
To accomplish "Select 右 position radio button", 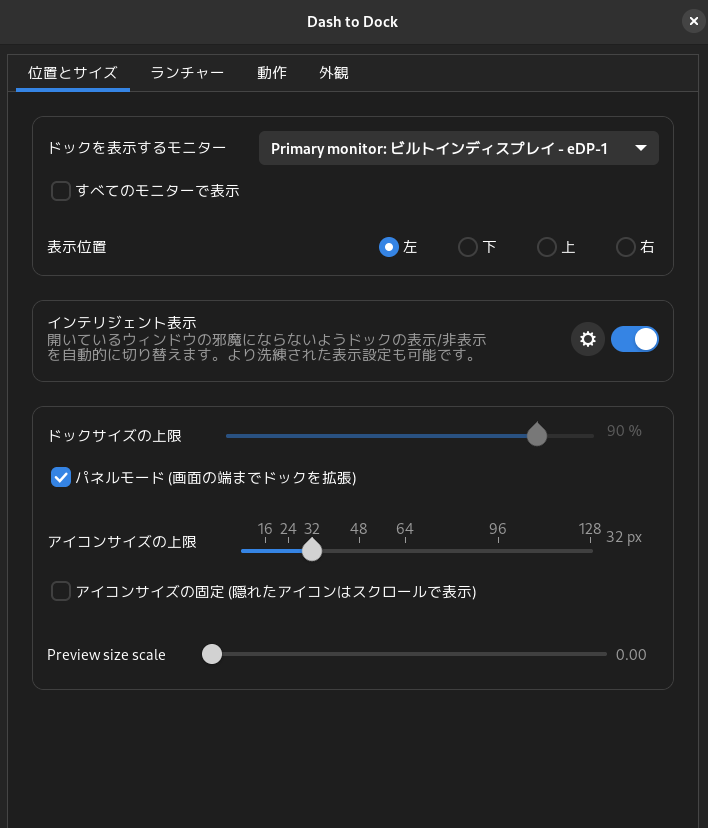I will 626,247.
